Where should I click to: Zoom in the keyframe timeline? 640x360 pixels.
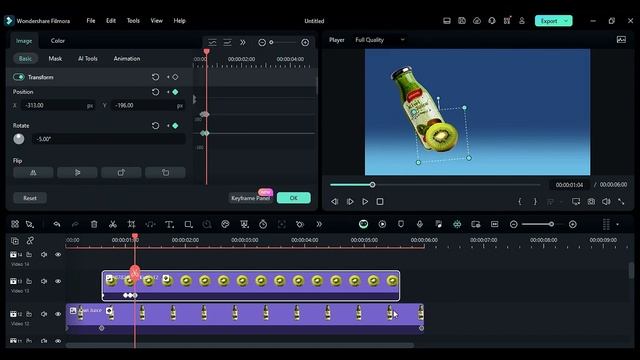[x=305, y=42]
